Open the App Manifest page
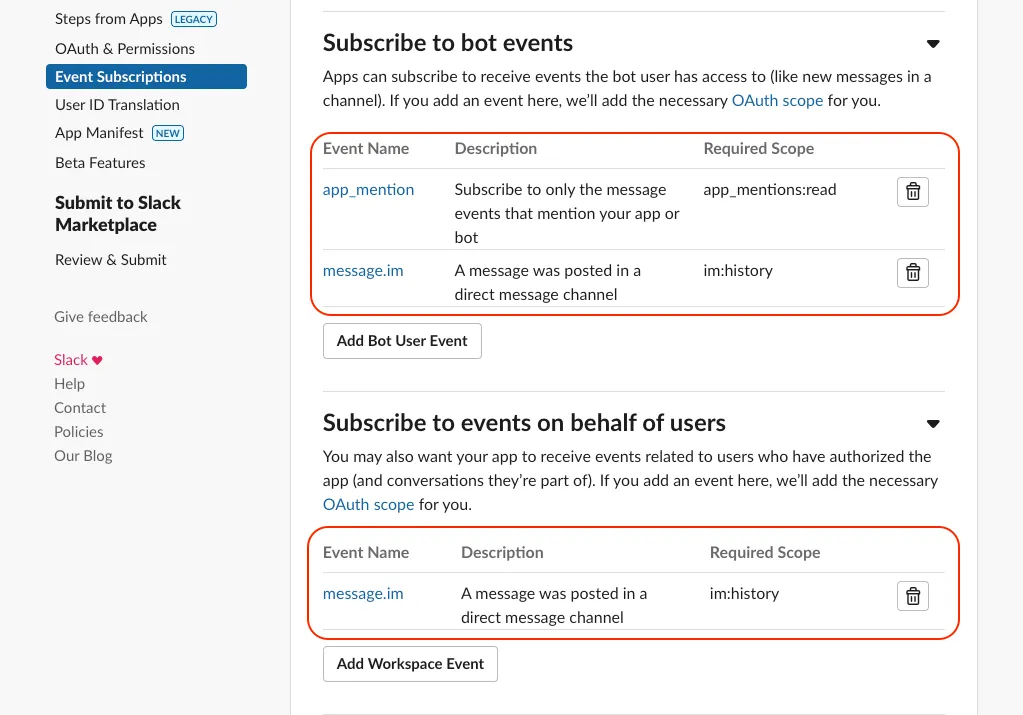The image size is (1023, 715). (100, 133)
